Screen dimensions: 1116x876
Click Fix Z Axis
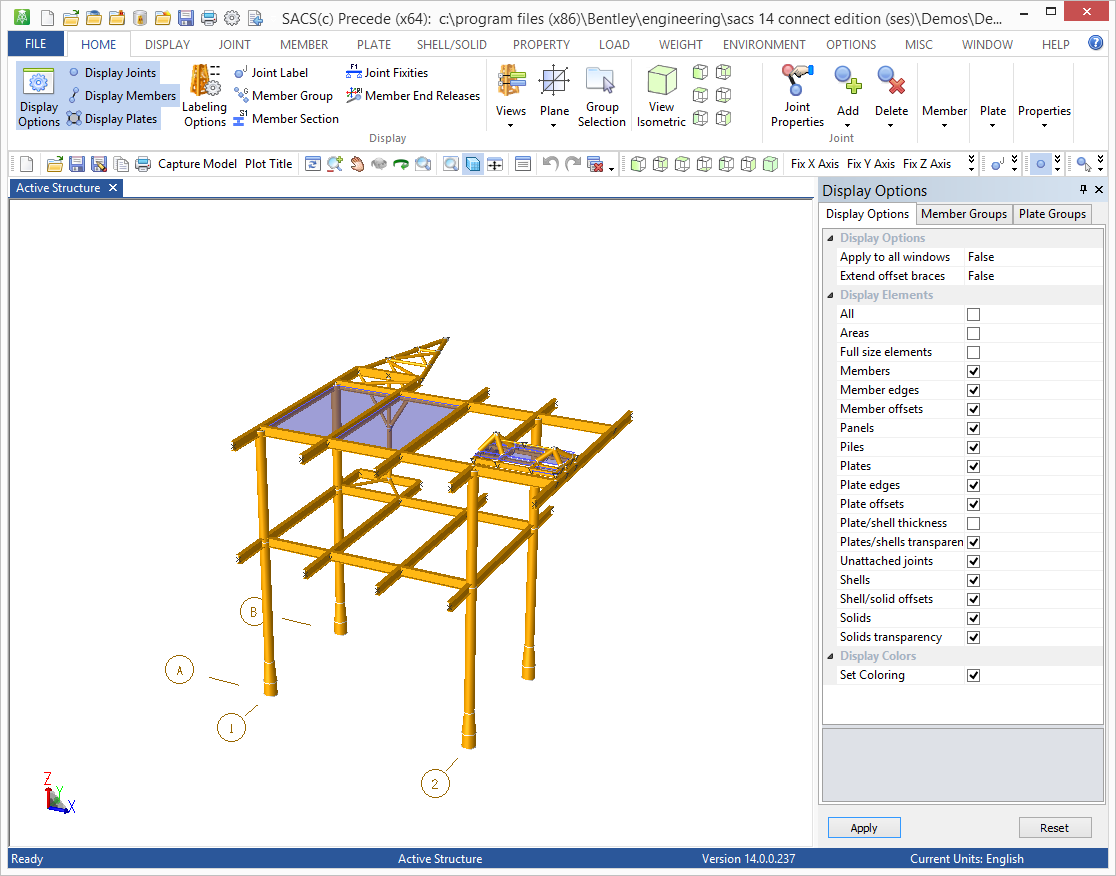pos(927,164)
